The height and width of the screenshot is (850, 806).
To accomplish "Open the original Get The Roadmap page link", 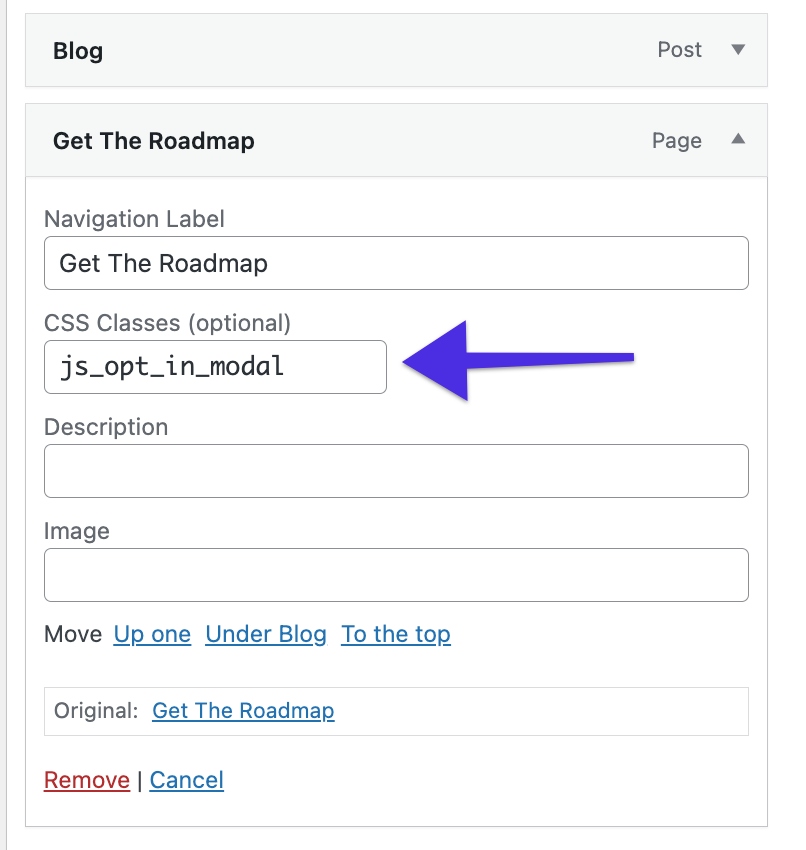I will click(x=243, y=710).
